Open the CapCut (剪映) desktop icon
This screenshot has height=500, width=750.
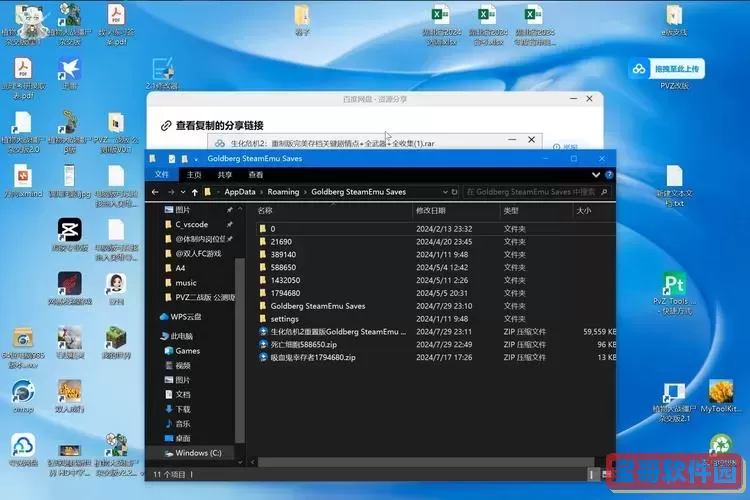click(x=70, y=234)
